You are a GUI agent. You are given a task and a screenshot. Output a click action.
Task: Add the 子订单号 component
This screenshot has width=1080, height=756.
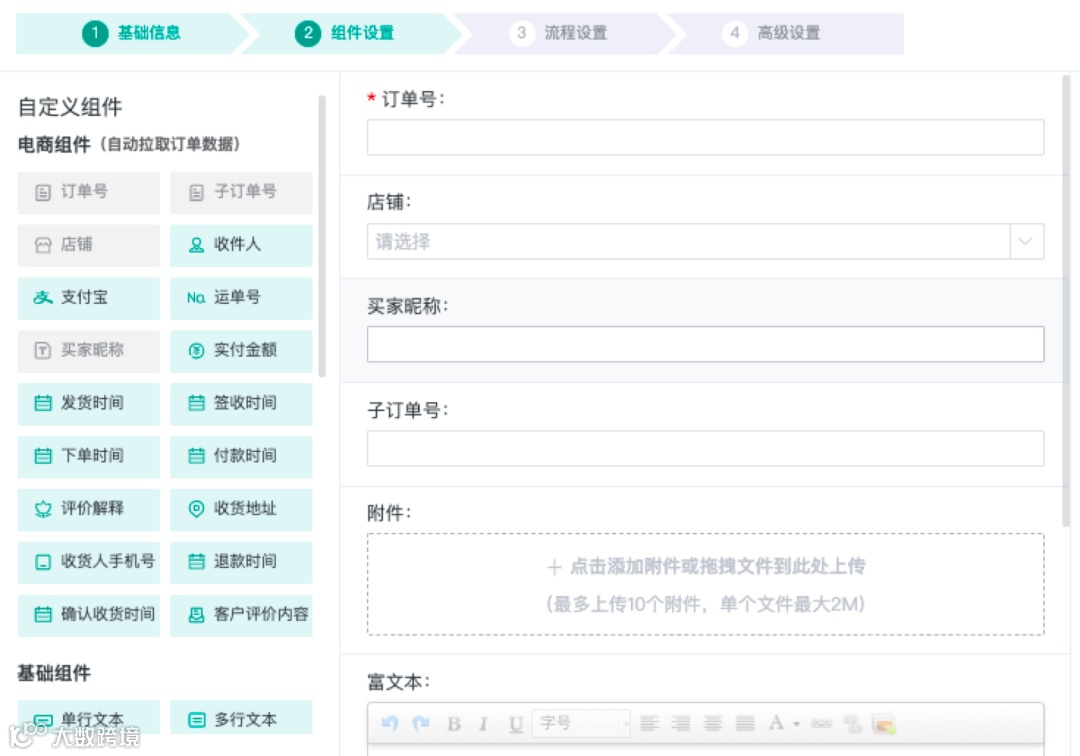click(241, 192)
